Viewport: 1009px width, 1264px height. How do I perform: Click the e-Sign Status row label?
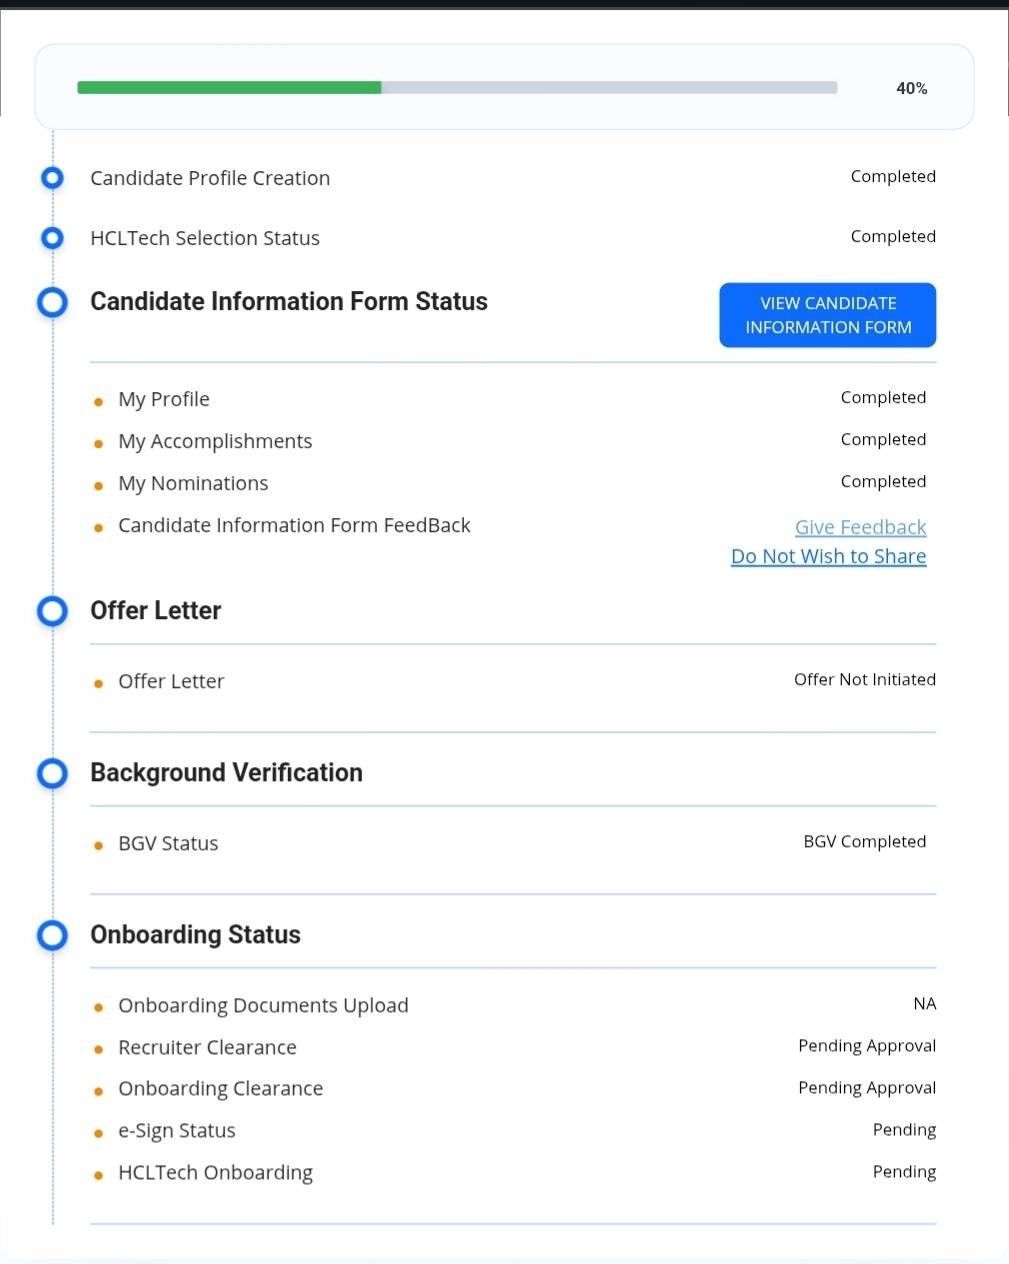[177, 1130]
